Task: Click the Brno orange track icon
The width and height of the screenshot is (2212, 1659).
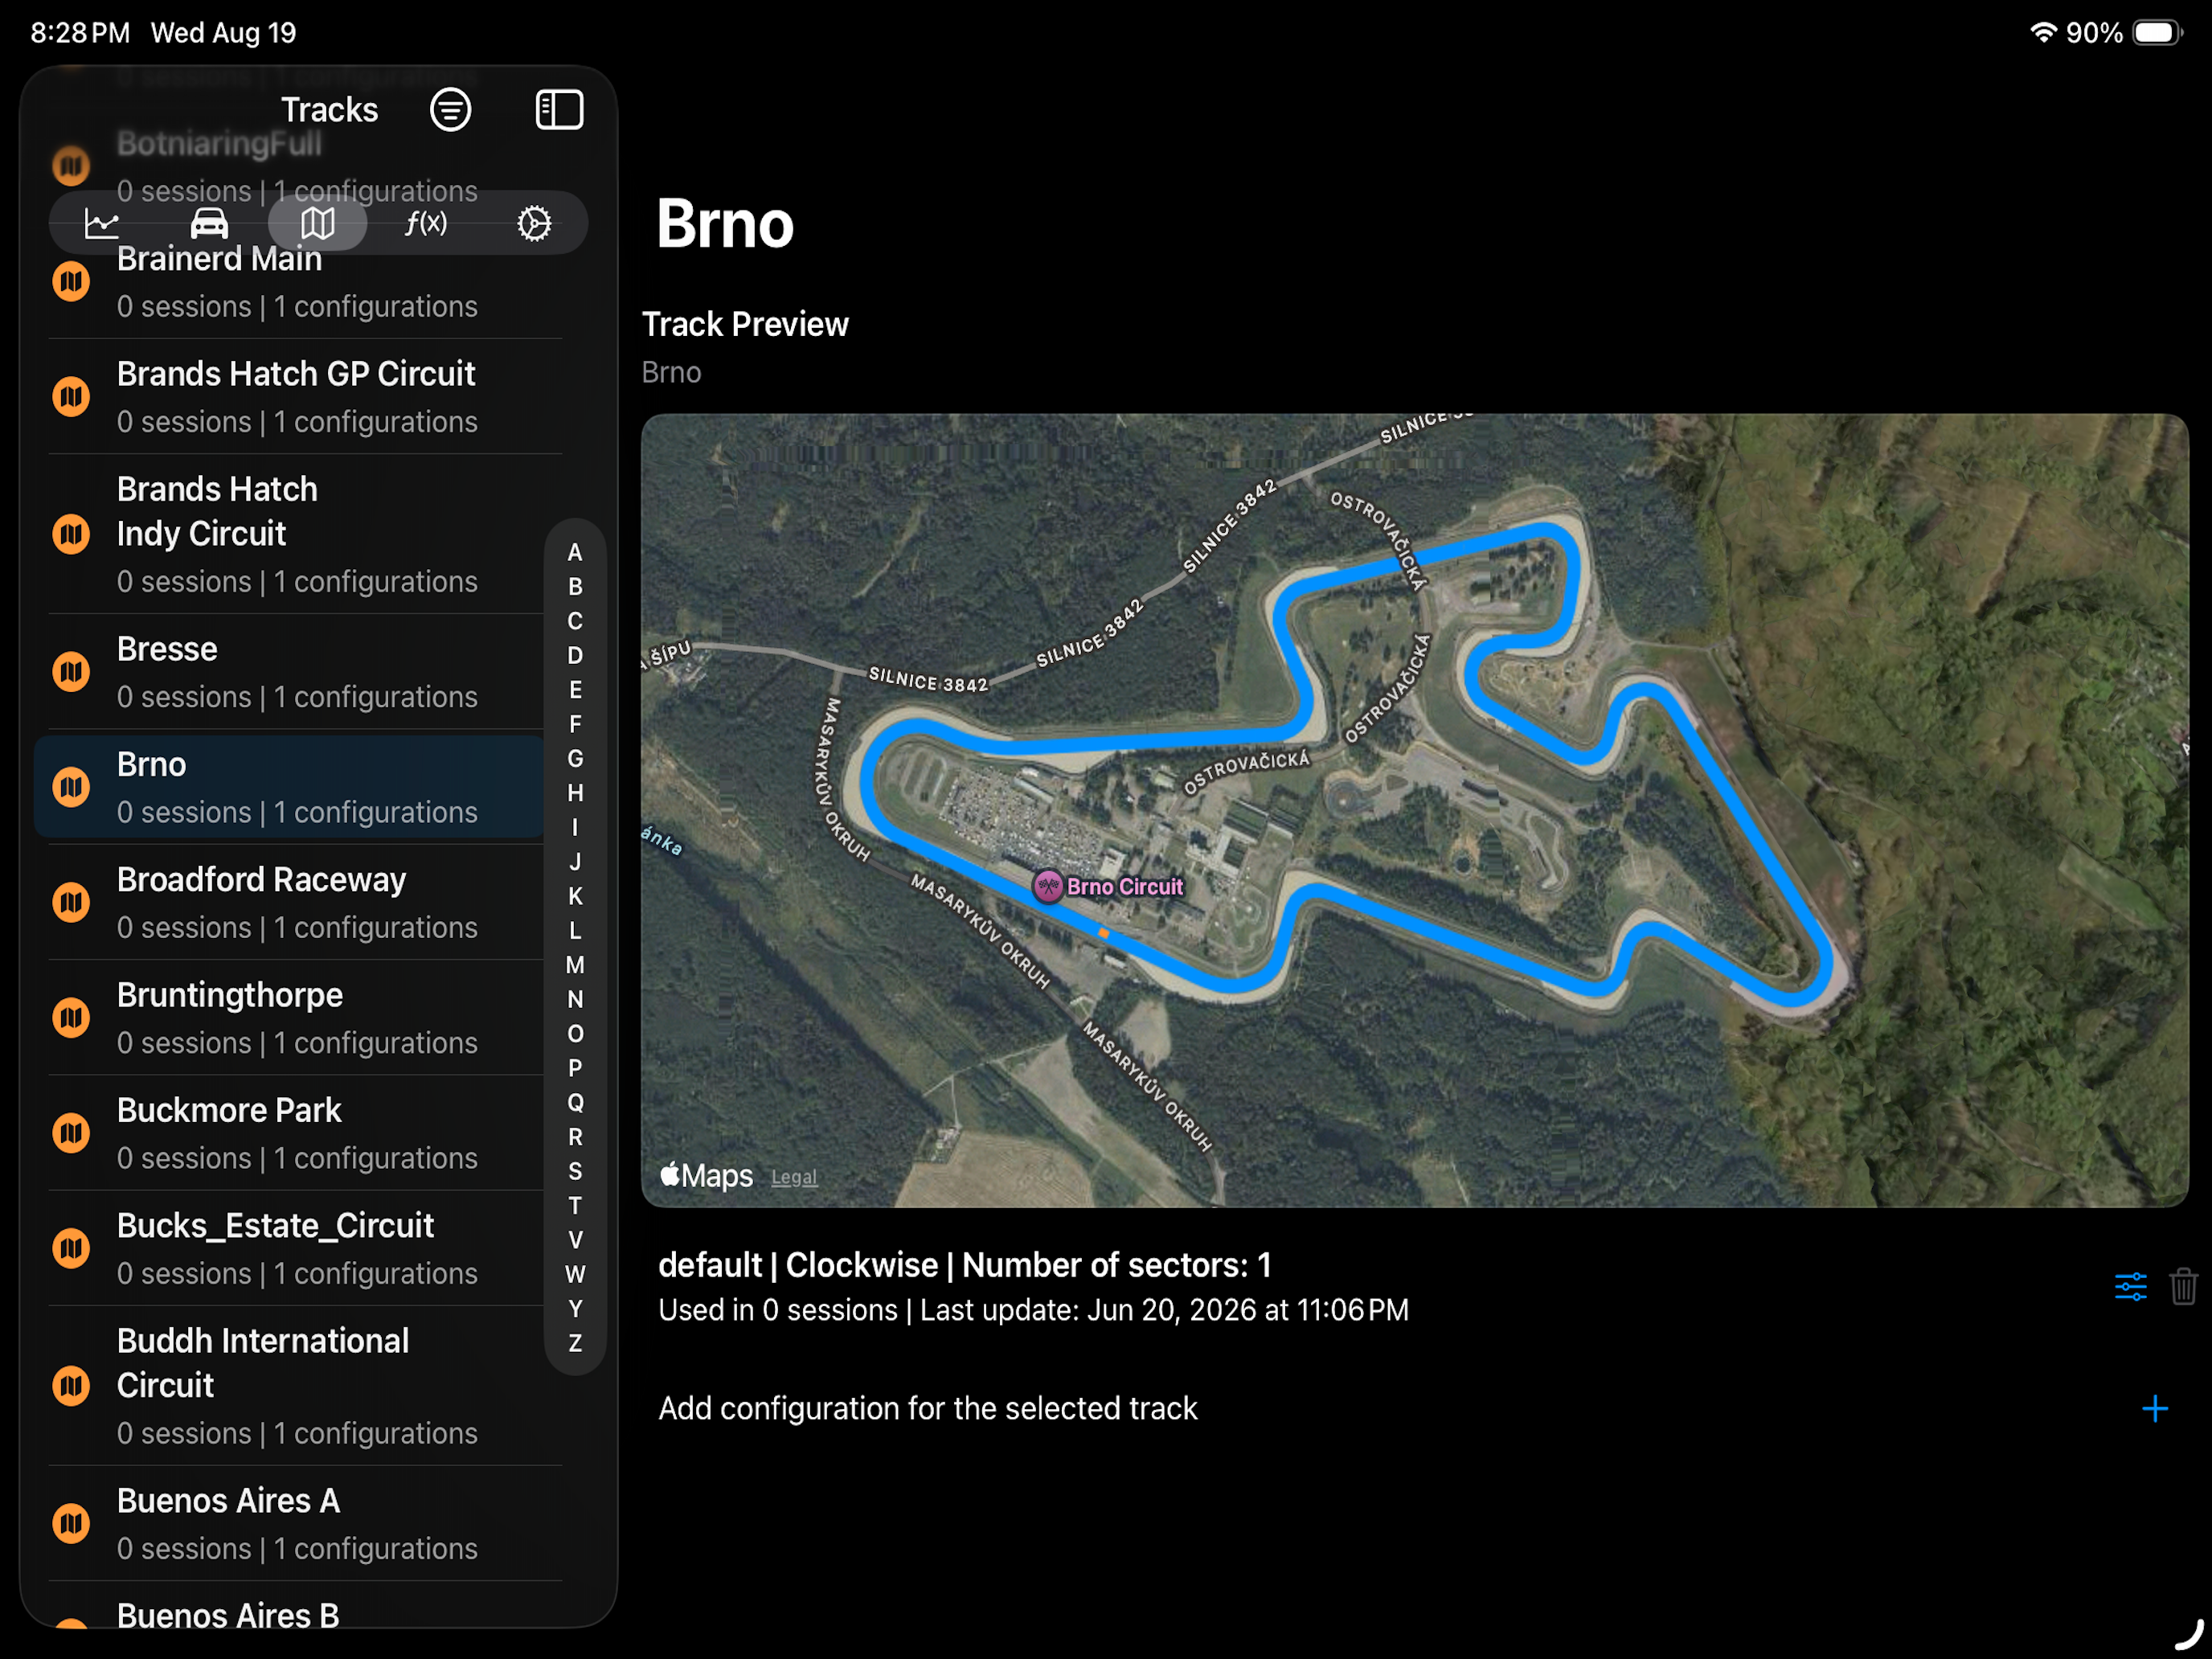Action: click(x=71, y=787)
